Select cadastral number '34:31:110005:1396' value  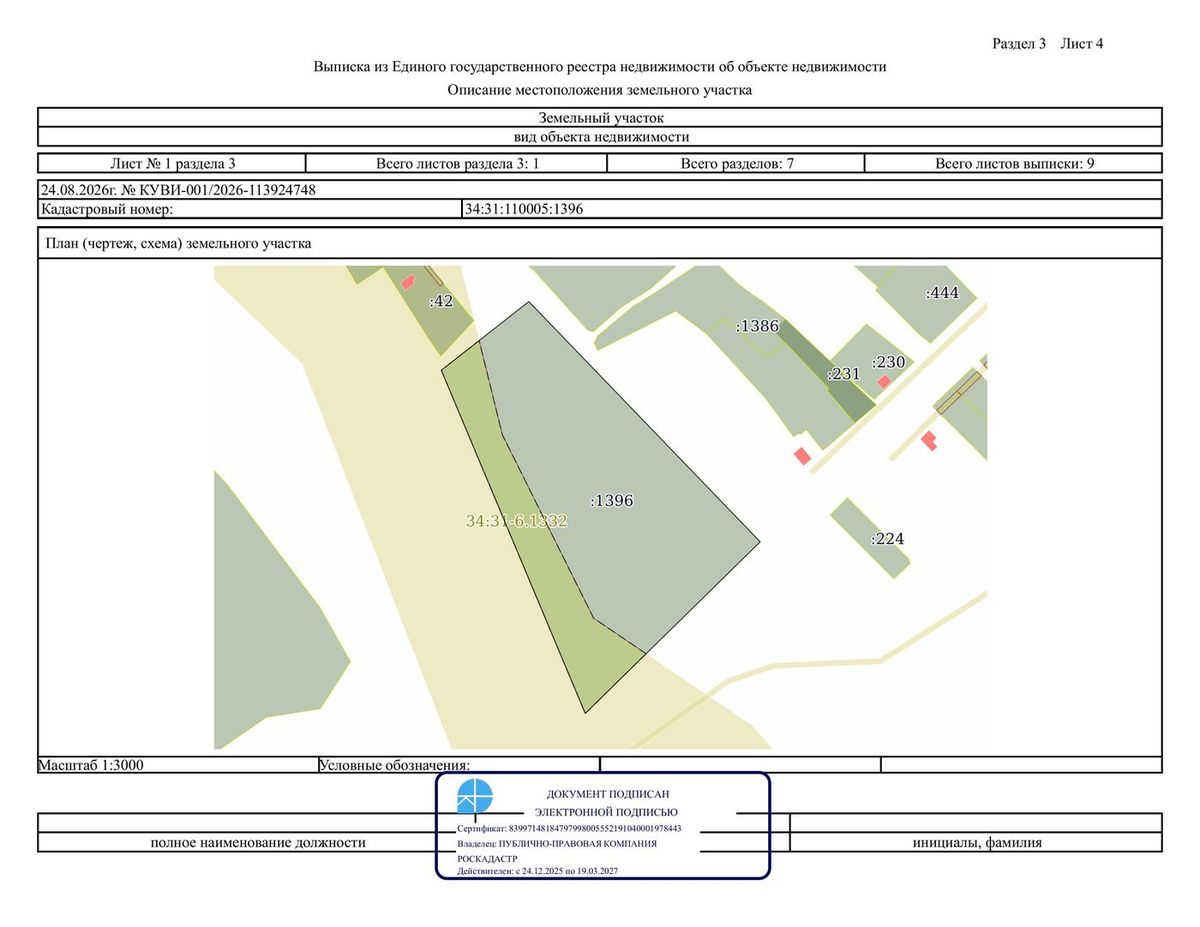tap(524, 209)
